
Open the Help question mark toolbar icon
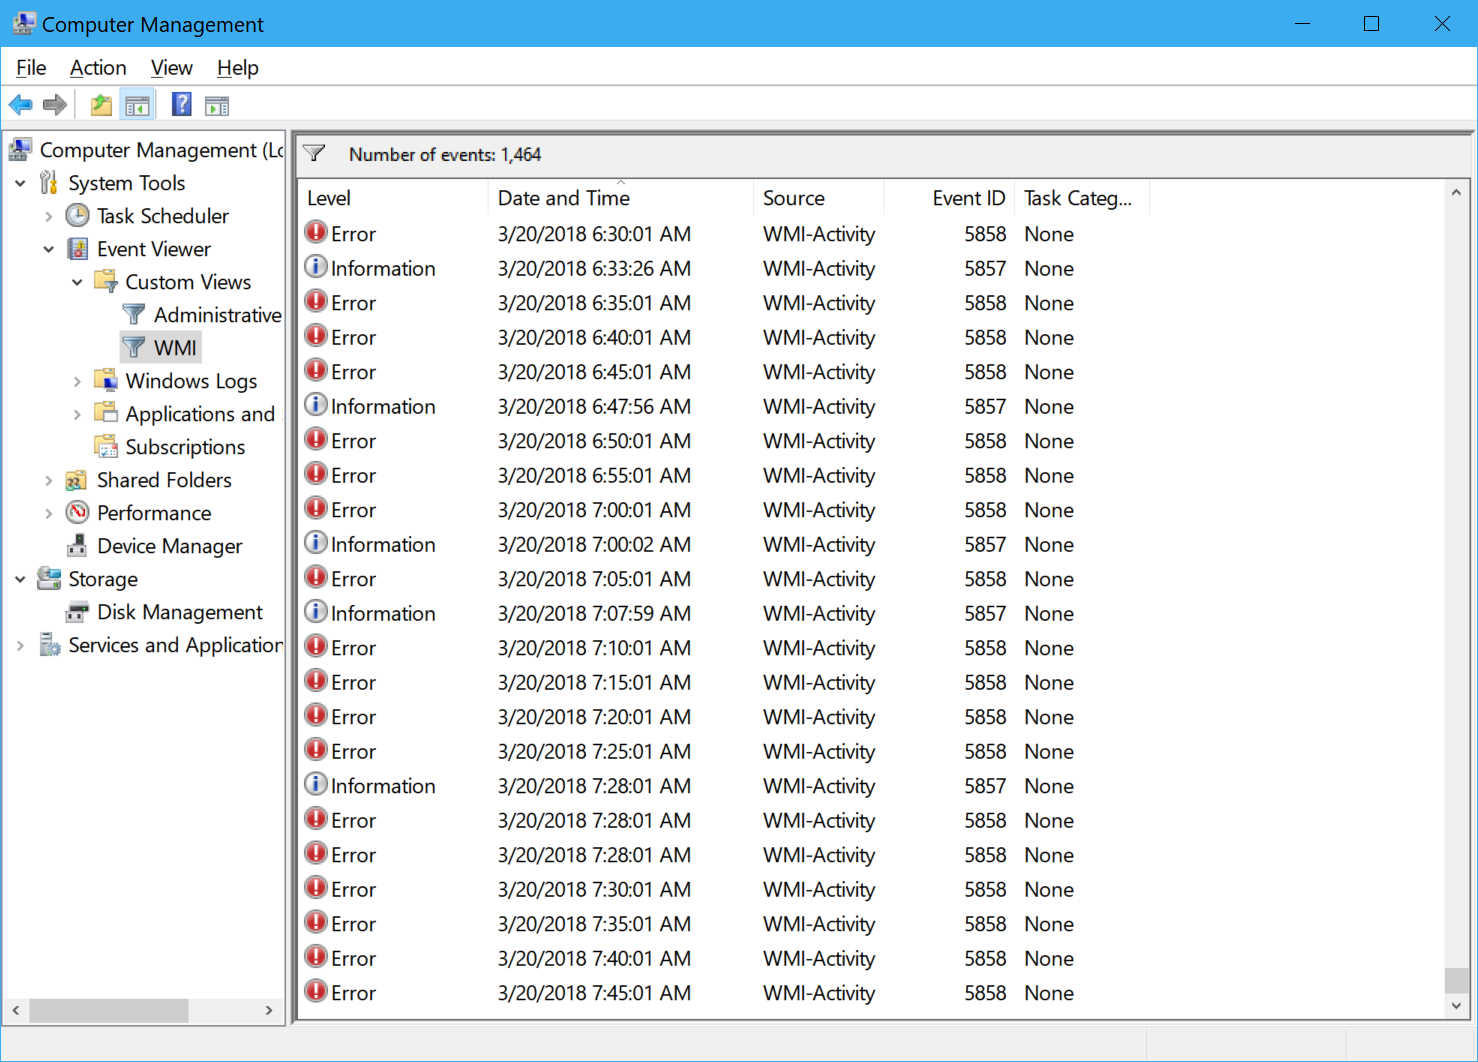pos(181,104)
